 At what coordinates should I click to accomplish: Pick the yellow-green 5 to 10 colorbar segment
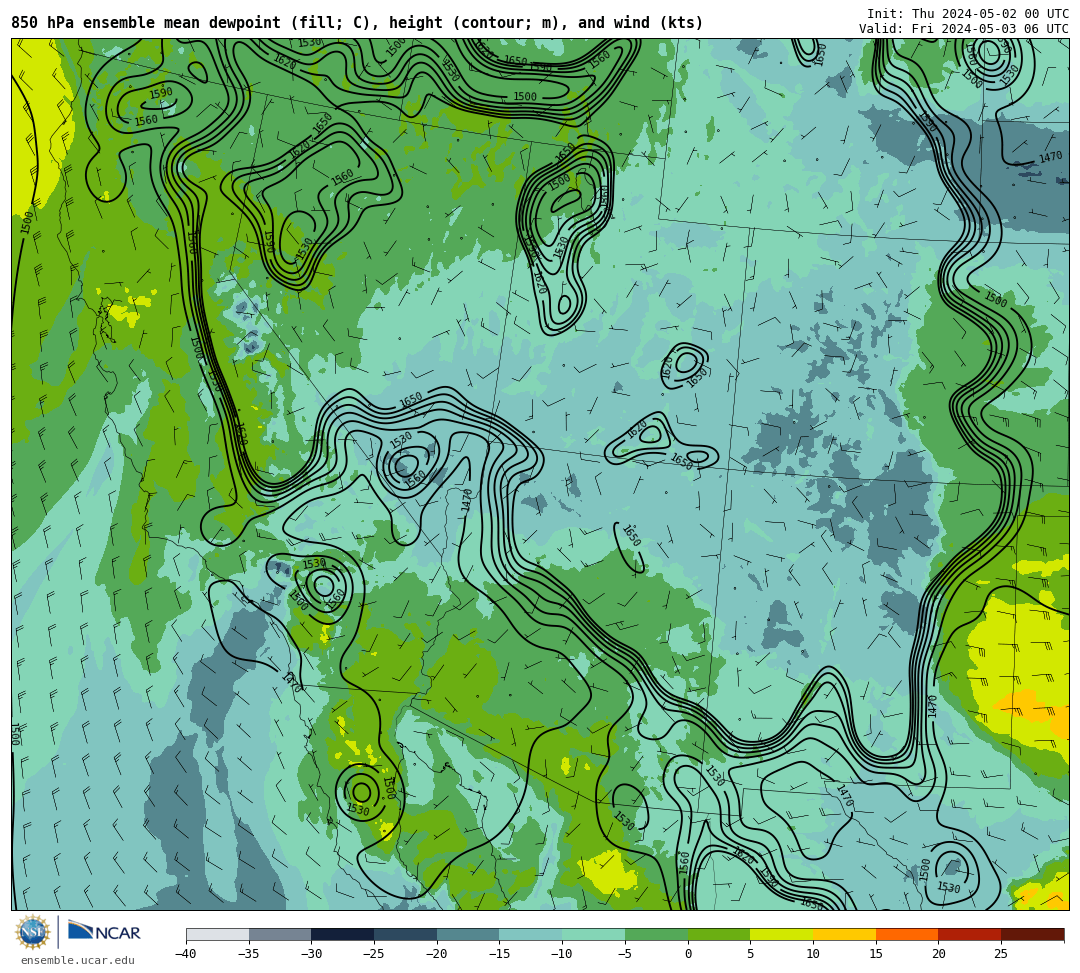pos(782,935)
